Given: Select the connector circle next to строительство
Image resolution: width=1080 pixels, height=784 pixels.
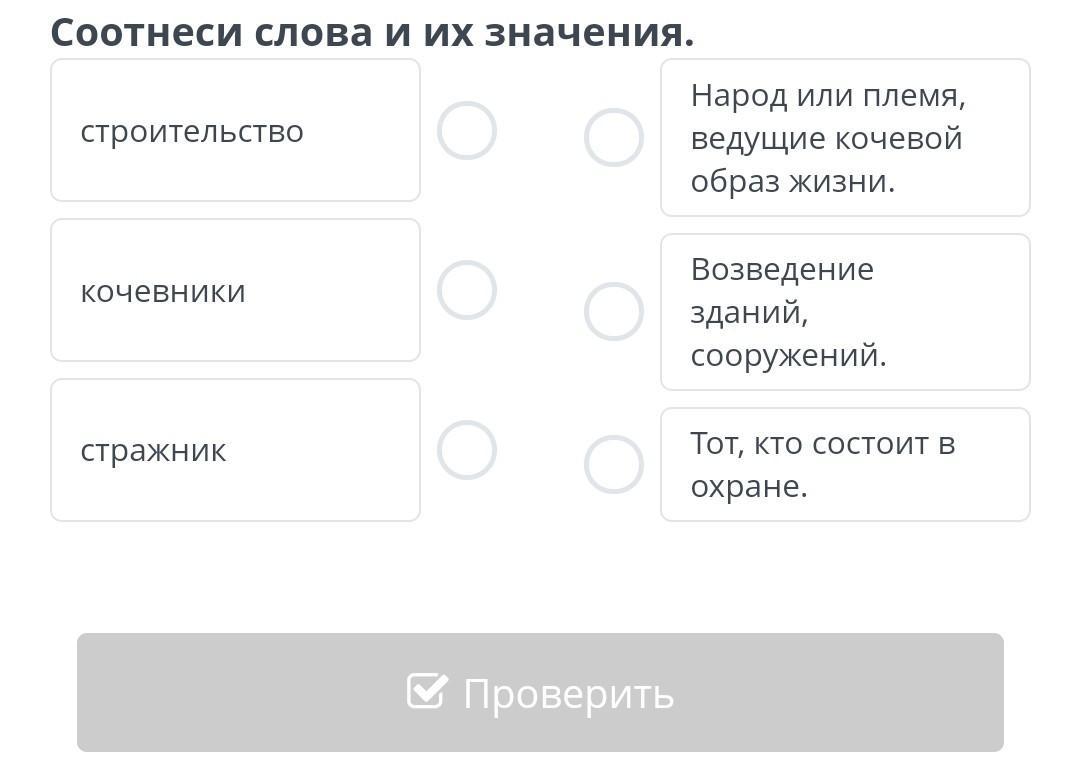Looking at the screenshot, I should tap(467, 131).
